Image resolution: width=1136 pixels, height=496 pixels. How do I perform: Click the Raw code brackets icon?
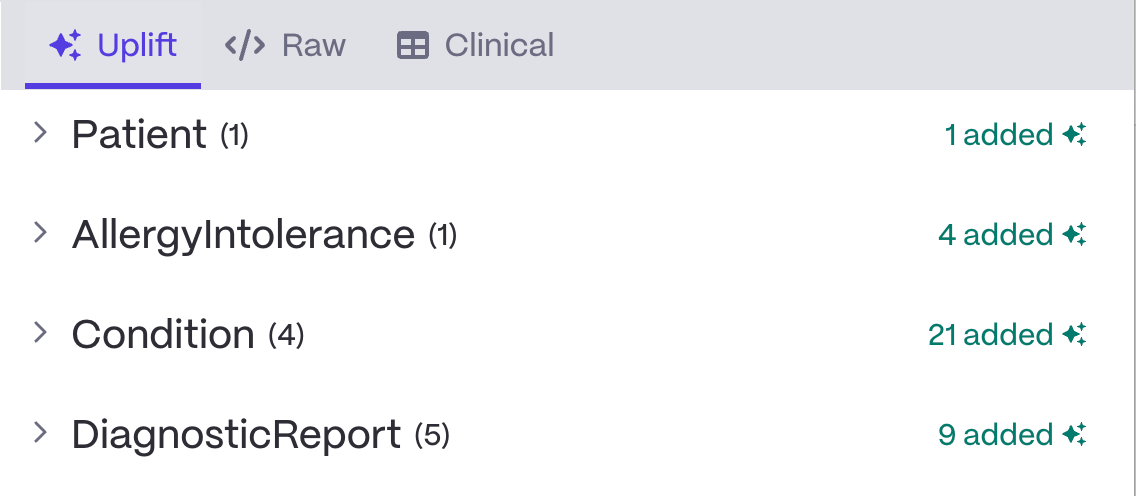244,45
